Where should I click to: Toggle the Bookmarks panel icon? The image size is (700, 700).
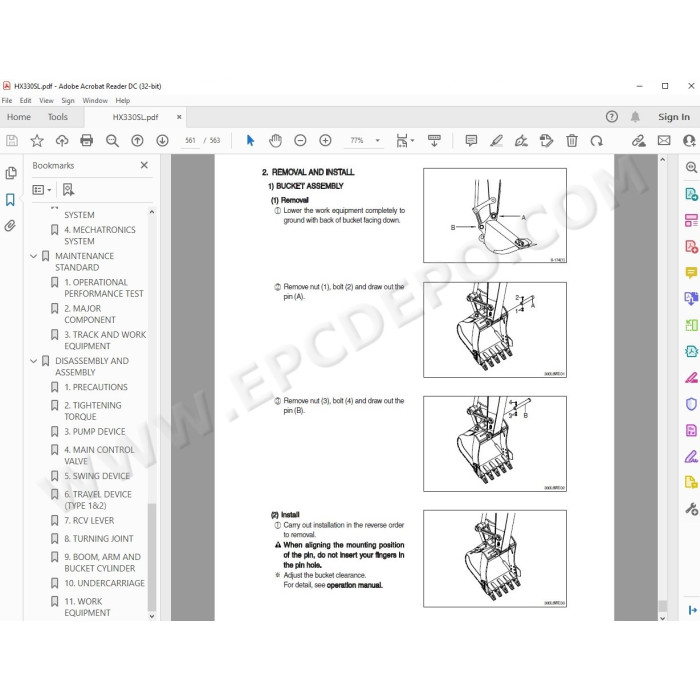coord(10,200)
